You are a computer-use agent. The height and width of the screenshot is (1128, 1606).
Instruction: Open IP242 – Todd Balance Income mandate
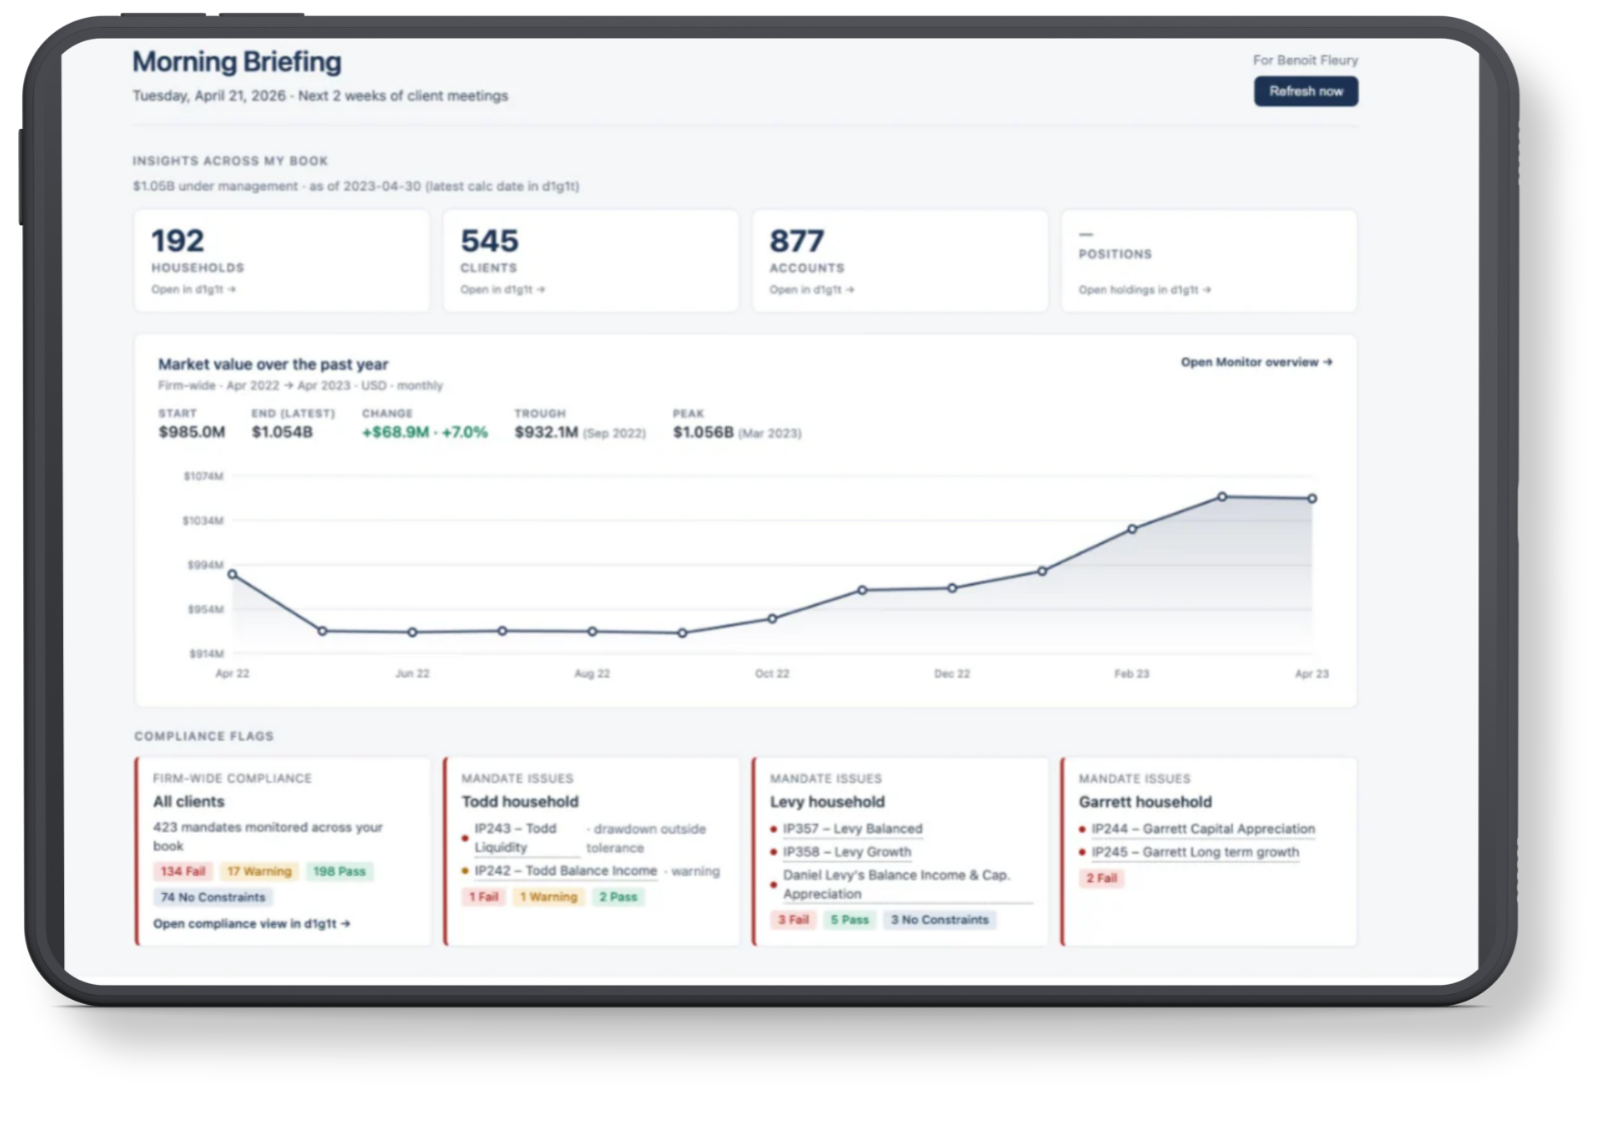[x=565, y=871]
